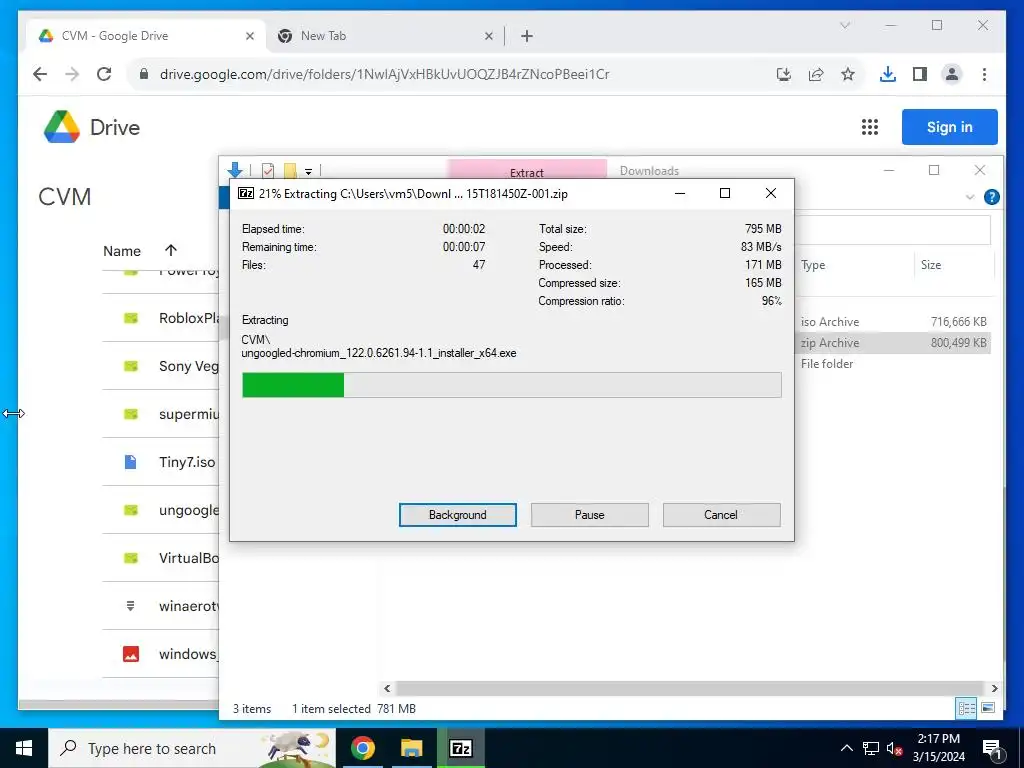Select the supermiu file row
The height and width of the screenshot is (768, 1024).
(161, 414)
